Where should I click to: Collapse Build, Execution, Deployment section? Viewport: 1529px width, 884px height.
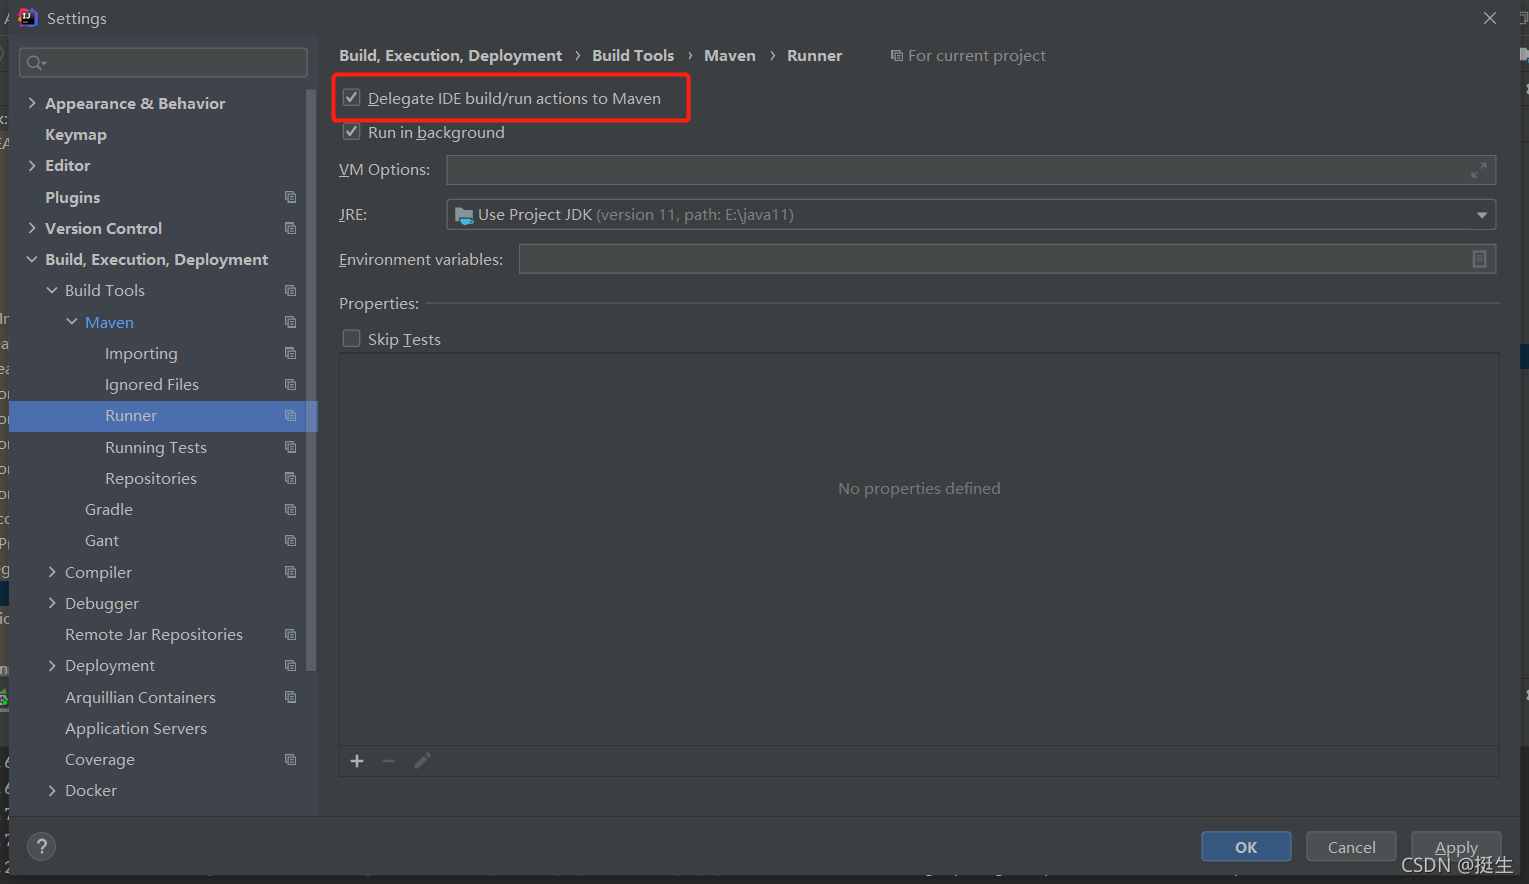[x=32, y=259]
